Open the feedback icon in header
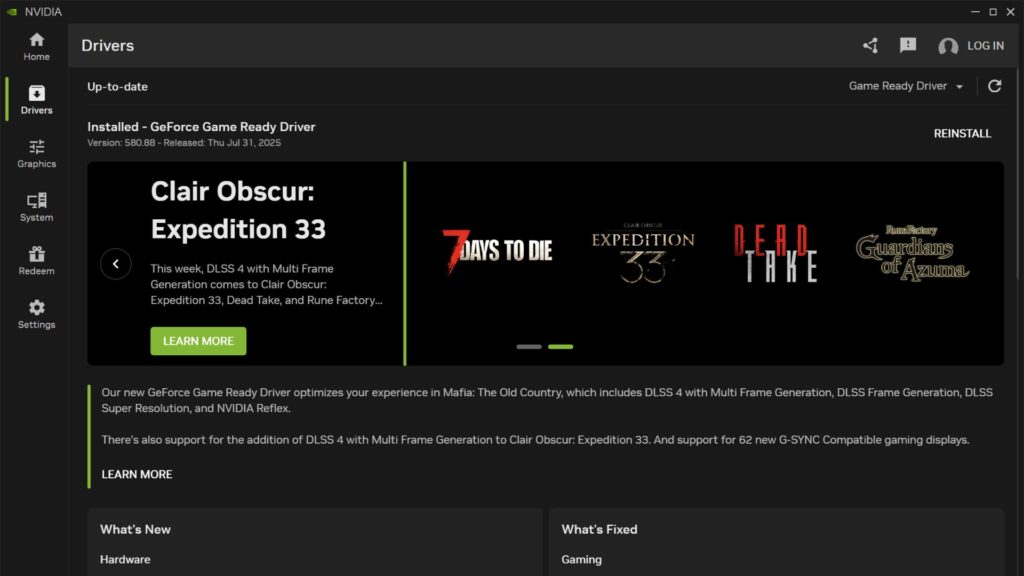The image size is (1024, 576). 908,46
